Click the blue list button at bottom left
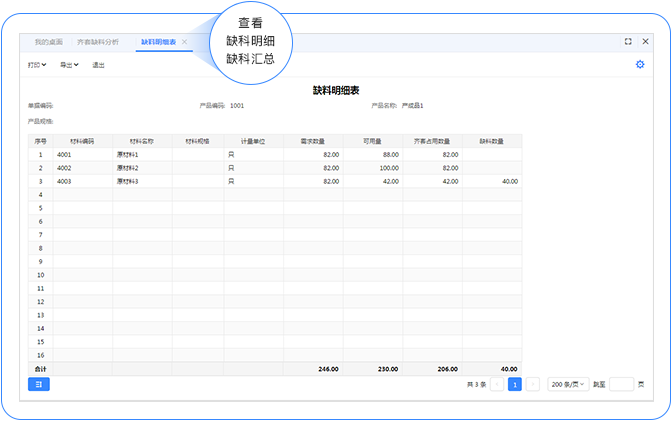The width and height of the screenshot is (672, 421). pos(38,384)
